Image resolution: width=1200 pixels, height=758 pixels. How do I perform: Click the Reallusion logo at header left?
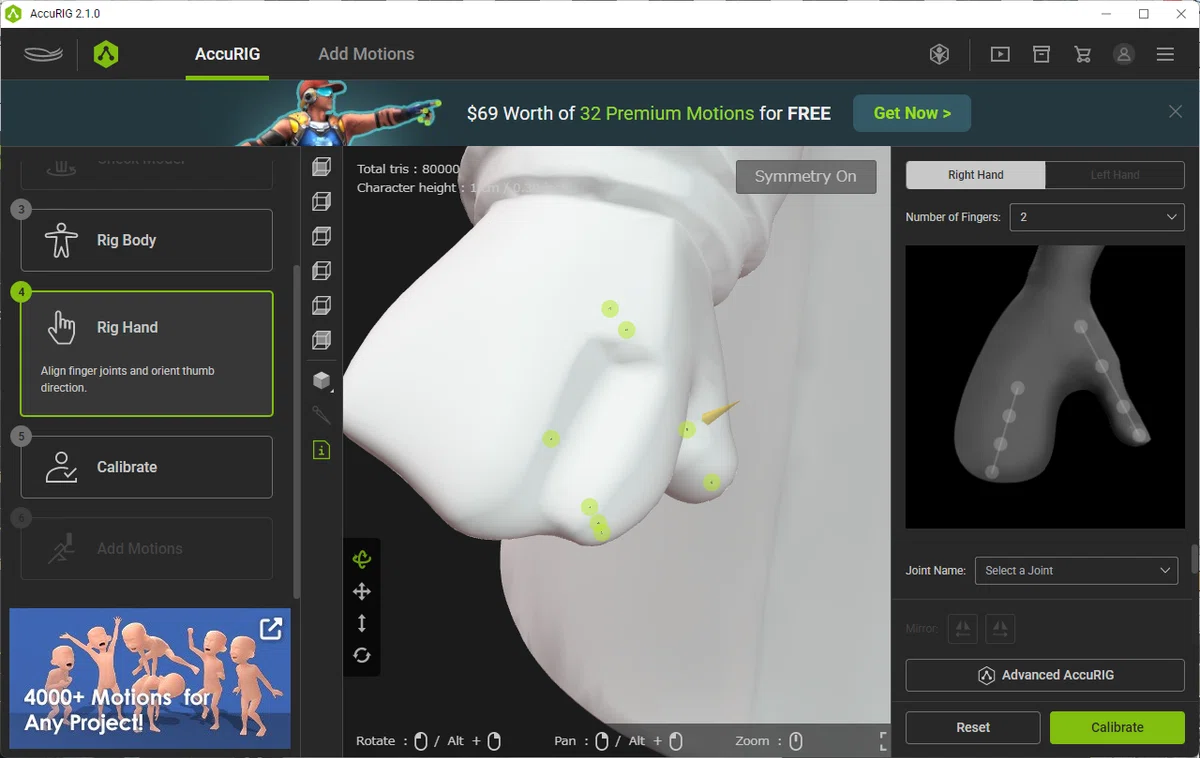tap(43, 54)
